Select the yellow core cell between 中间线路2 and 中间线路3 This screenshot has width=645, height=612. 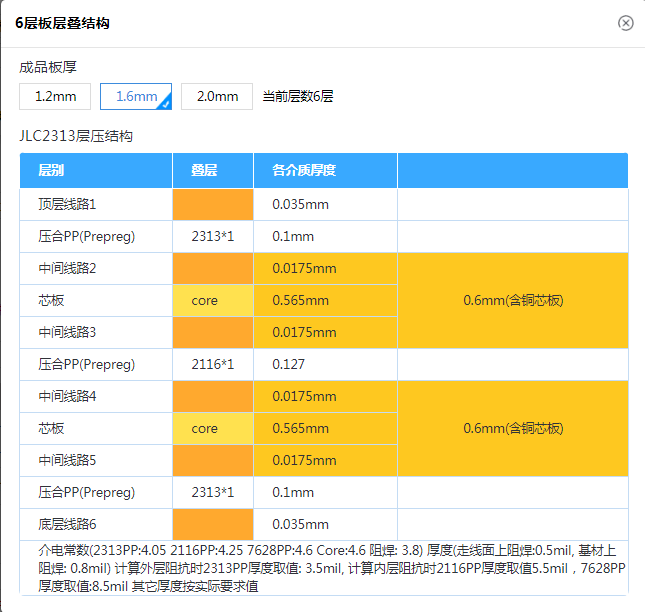[x=213, y=300]
